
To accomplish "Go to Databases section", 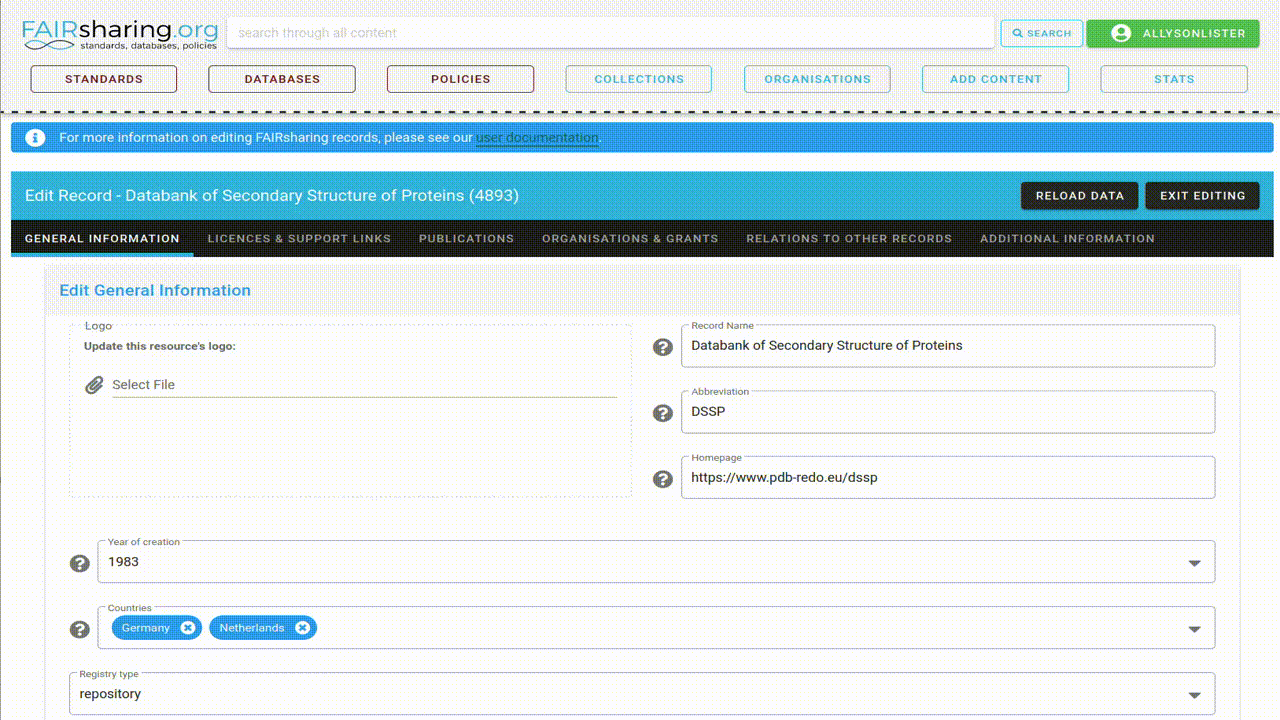I will (x=282, y=79).
